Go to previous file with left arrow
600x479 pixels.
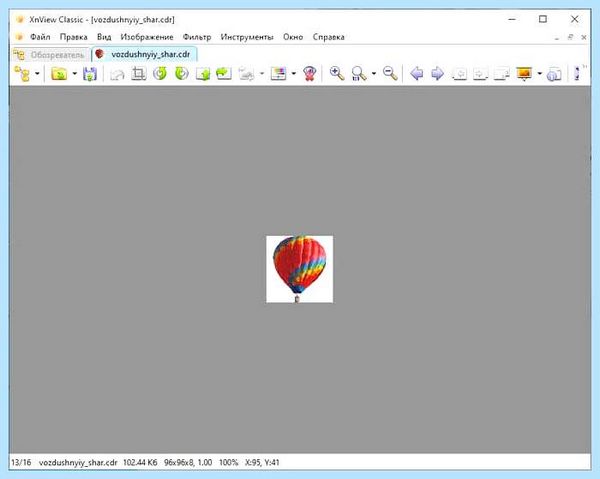pyautogui.click(x=416, y=73)
